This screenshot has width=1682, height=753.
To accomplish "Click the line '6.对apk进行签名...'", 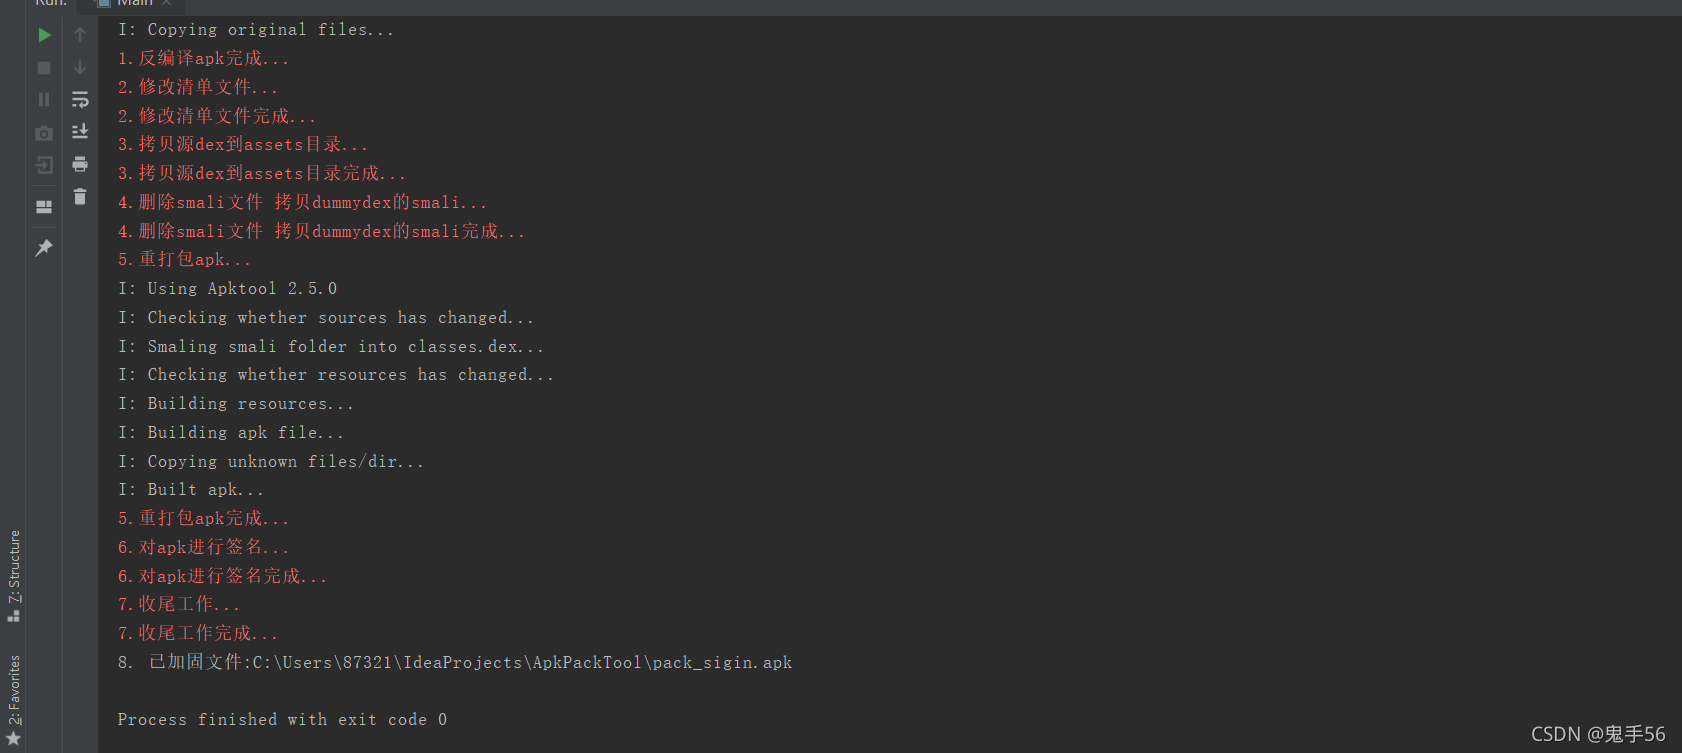I will coord(203,548).
